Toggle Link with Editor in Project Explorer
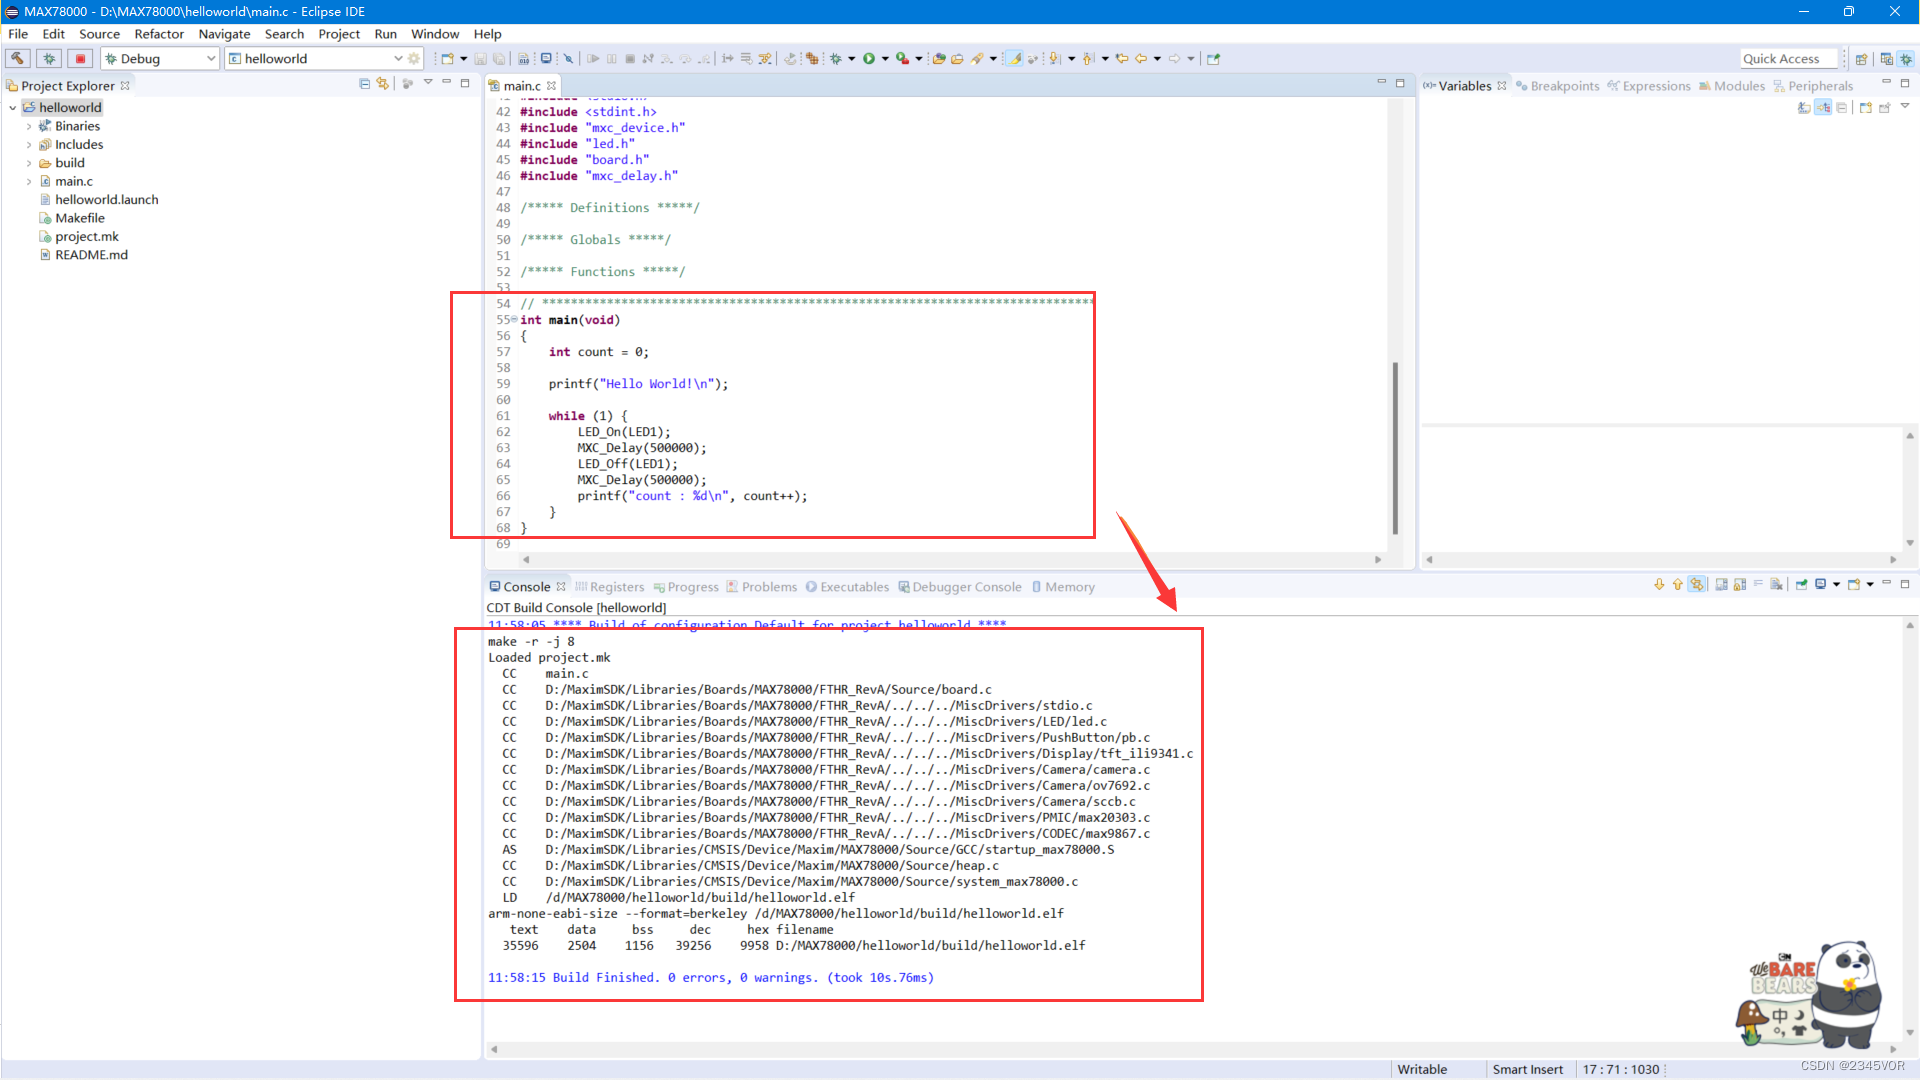 (x=383, y=84)
